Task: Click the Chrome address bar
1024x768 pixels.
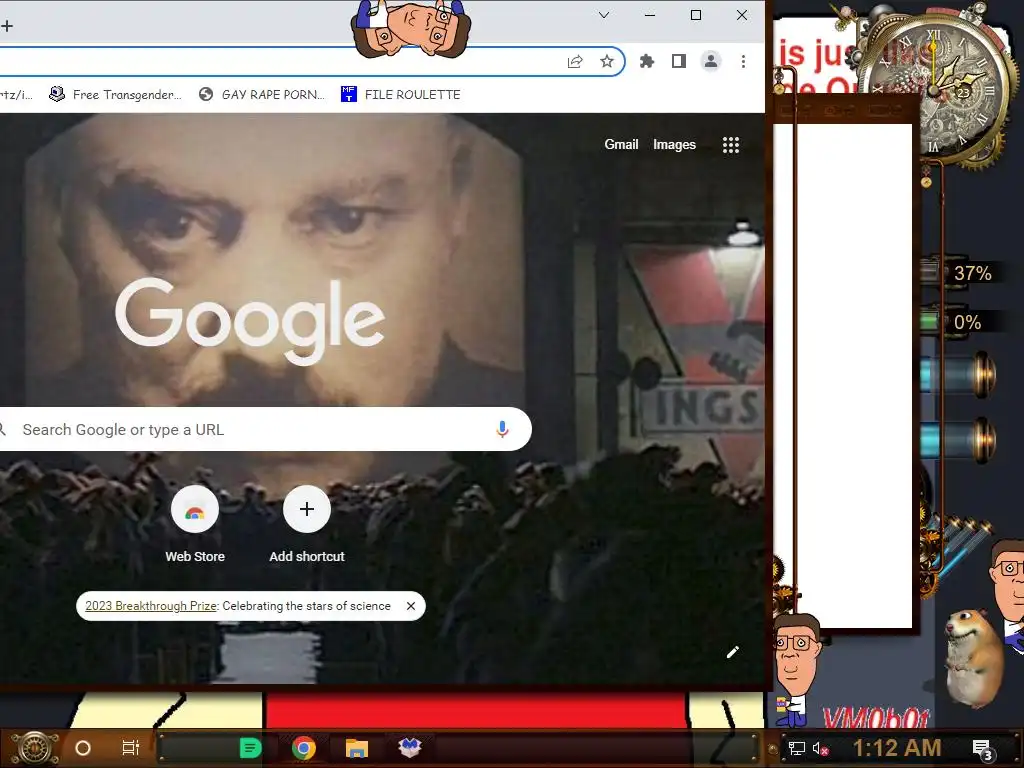Action: pos(281,61)
